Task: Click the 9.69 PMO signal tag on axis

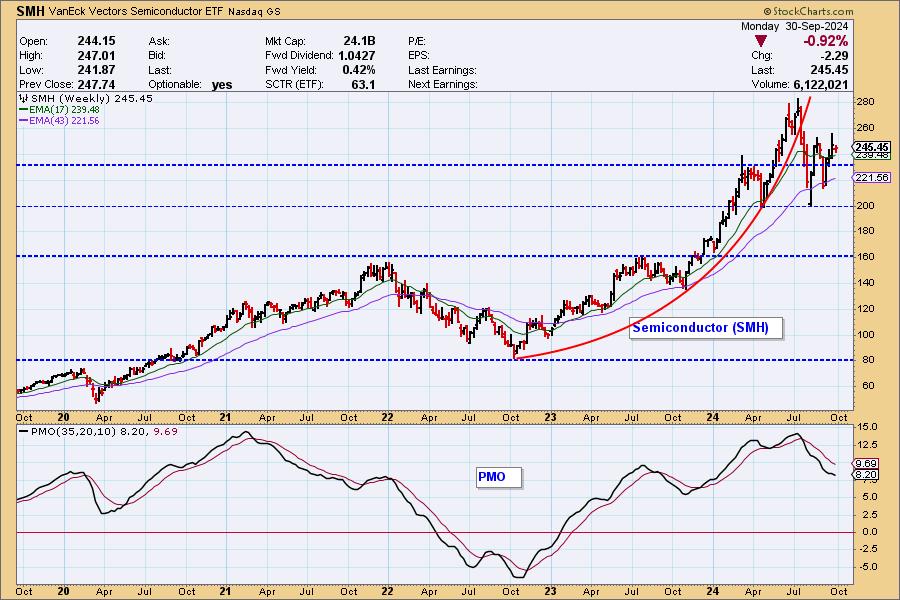Action: (x=866, y=463)
